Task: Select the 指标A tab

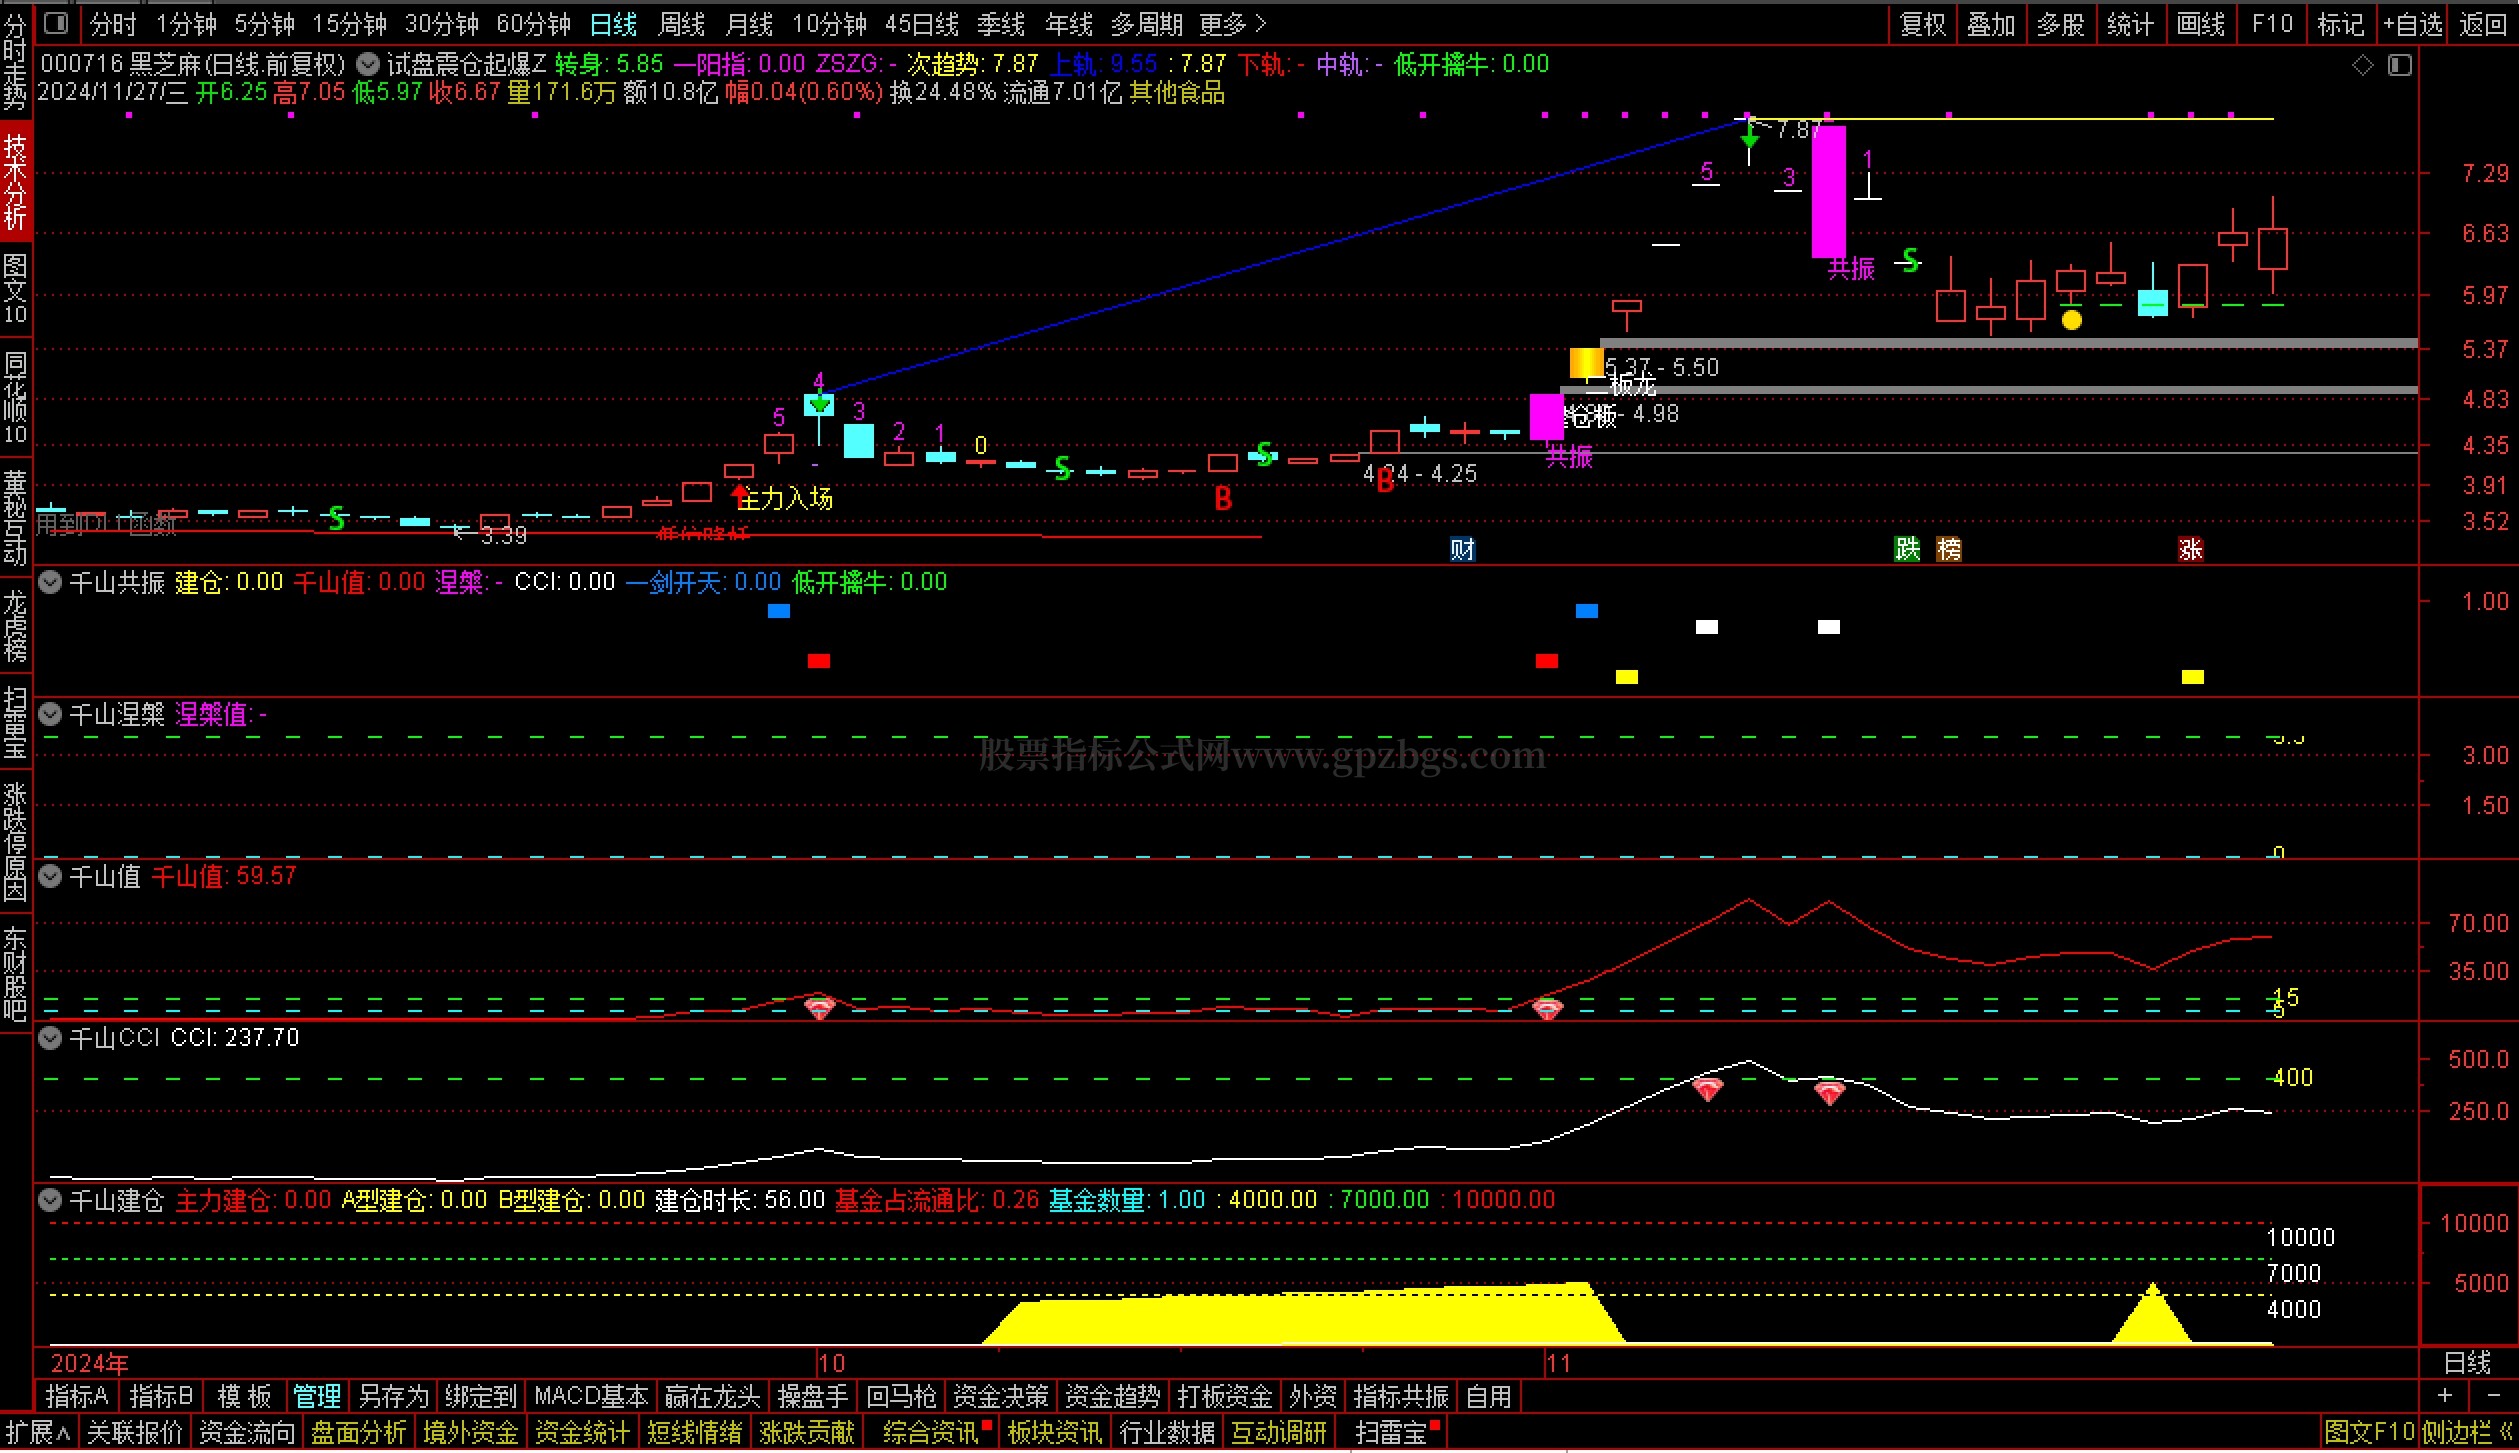Action: click(x=77, y=1396)
